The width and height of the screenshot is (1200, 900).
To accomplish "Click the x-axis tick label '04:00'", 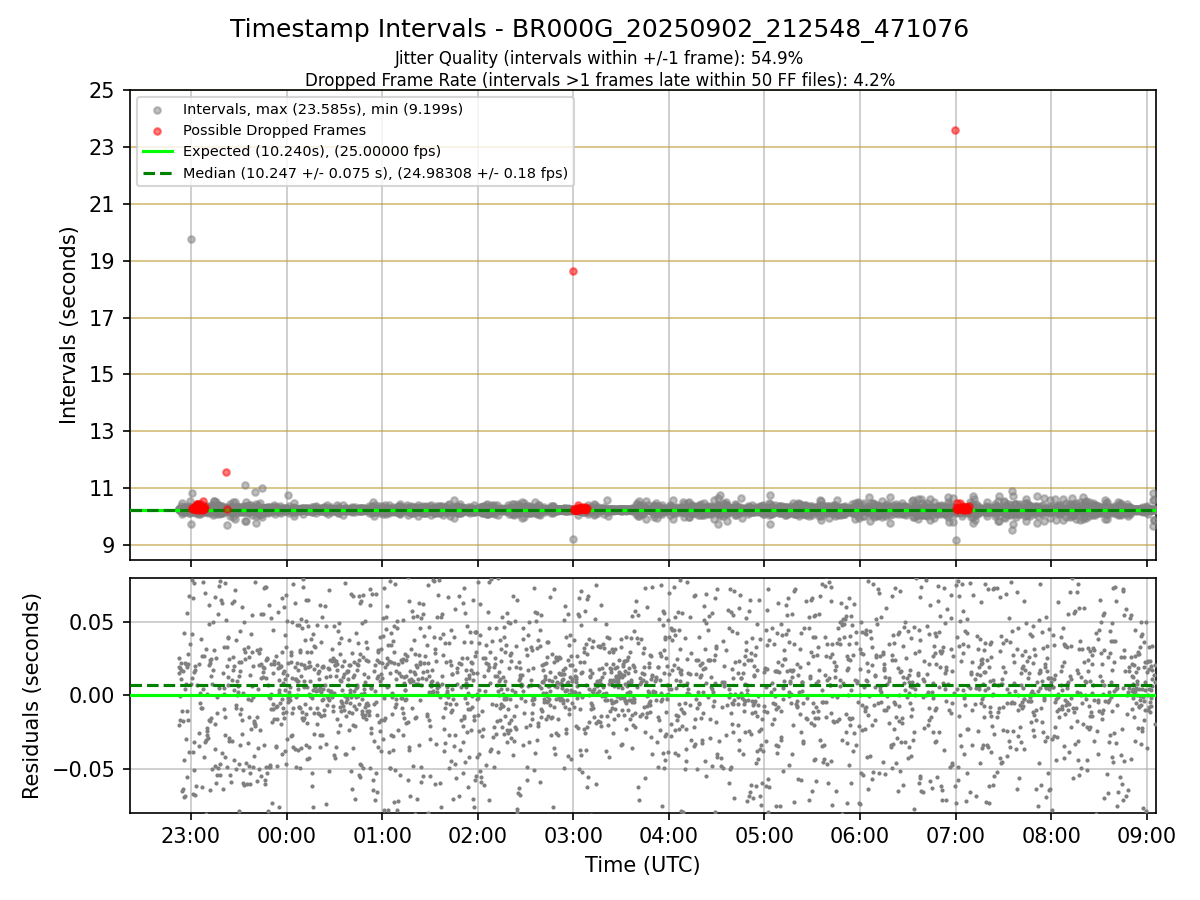I will point(668,835).
